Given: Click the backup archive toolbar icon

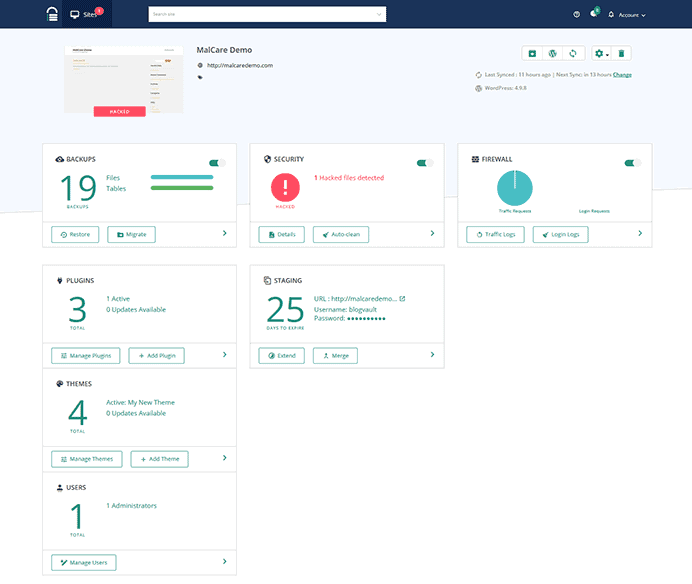Looking at the screenshot, I should pos(532,53).
